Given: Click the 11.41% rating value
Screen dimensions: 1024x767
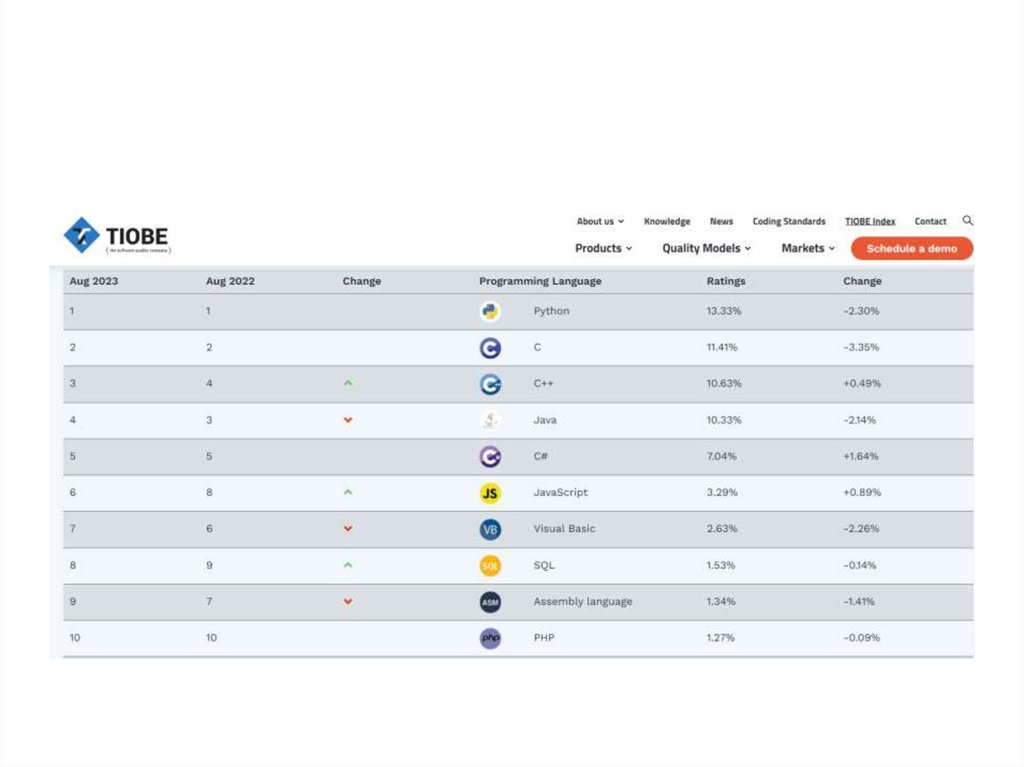Looking at the screenshot, I should tap(722, 348).
